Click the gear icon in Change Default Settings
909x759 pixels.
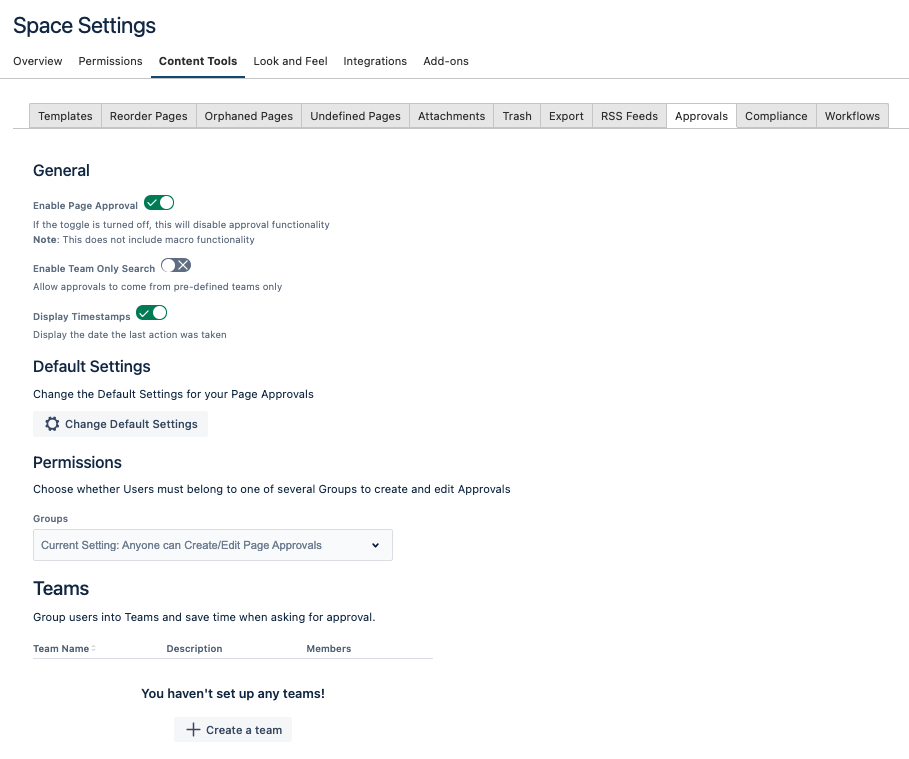click(52, 424)
